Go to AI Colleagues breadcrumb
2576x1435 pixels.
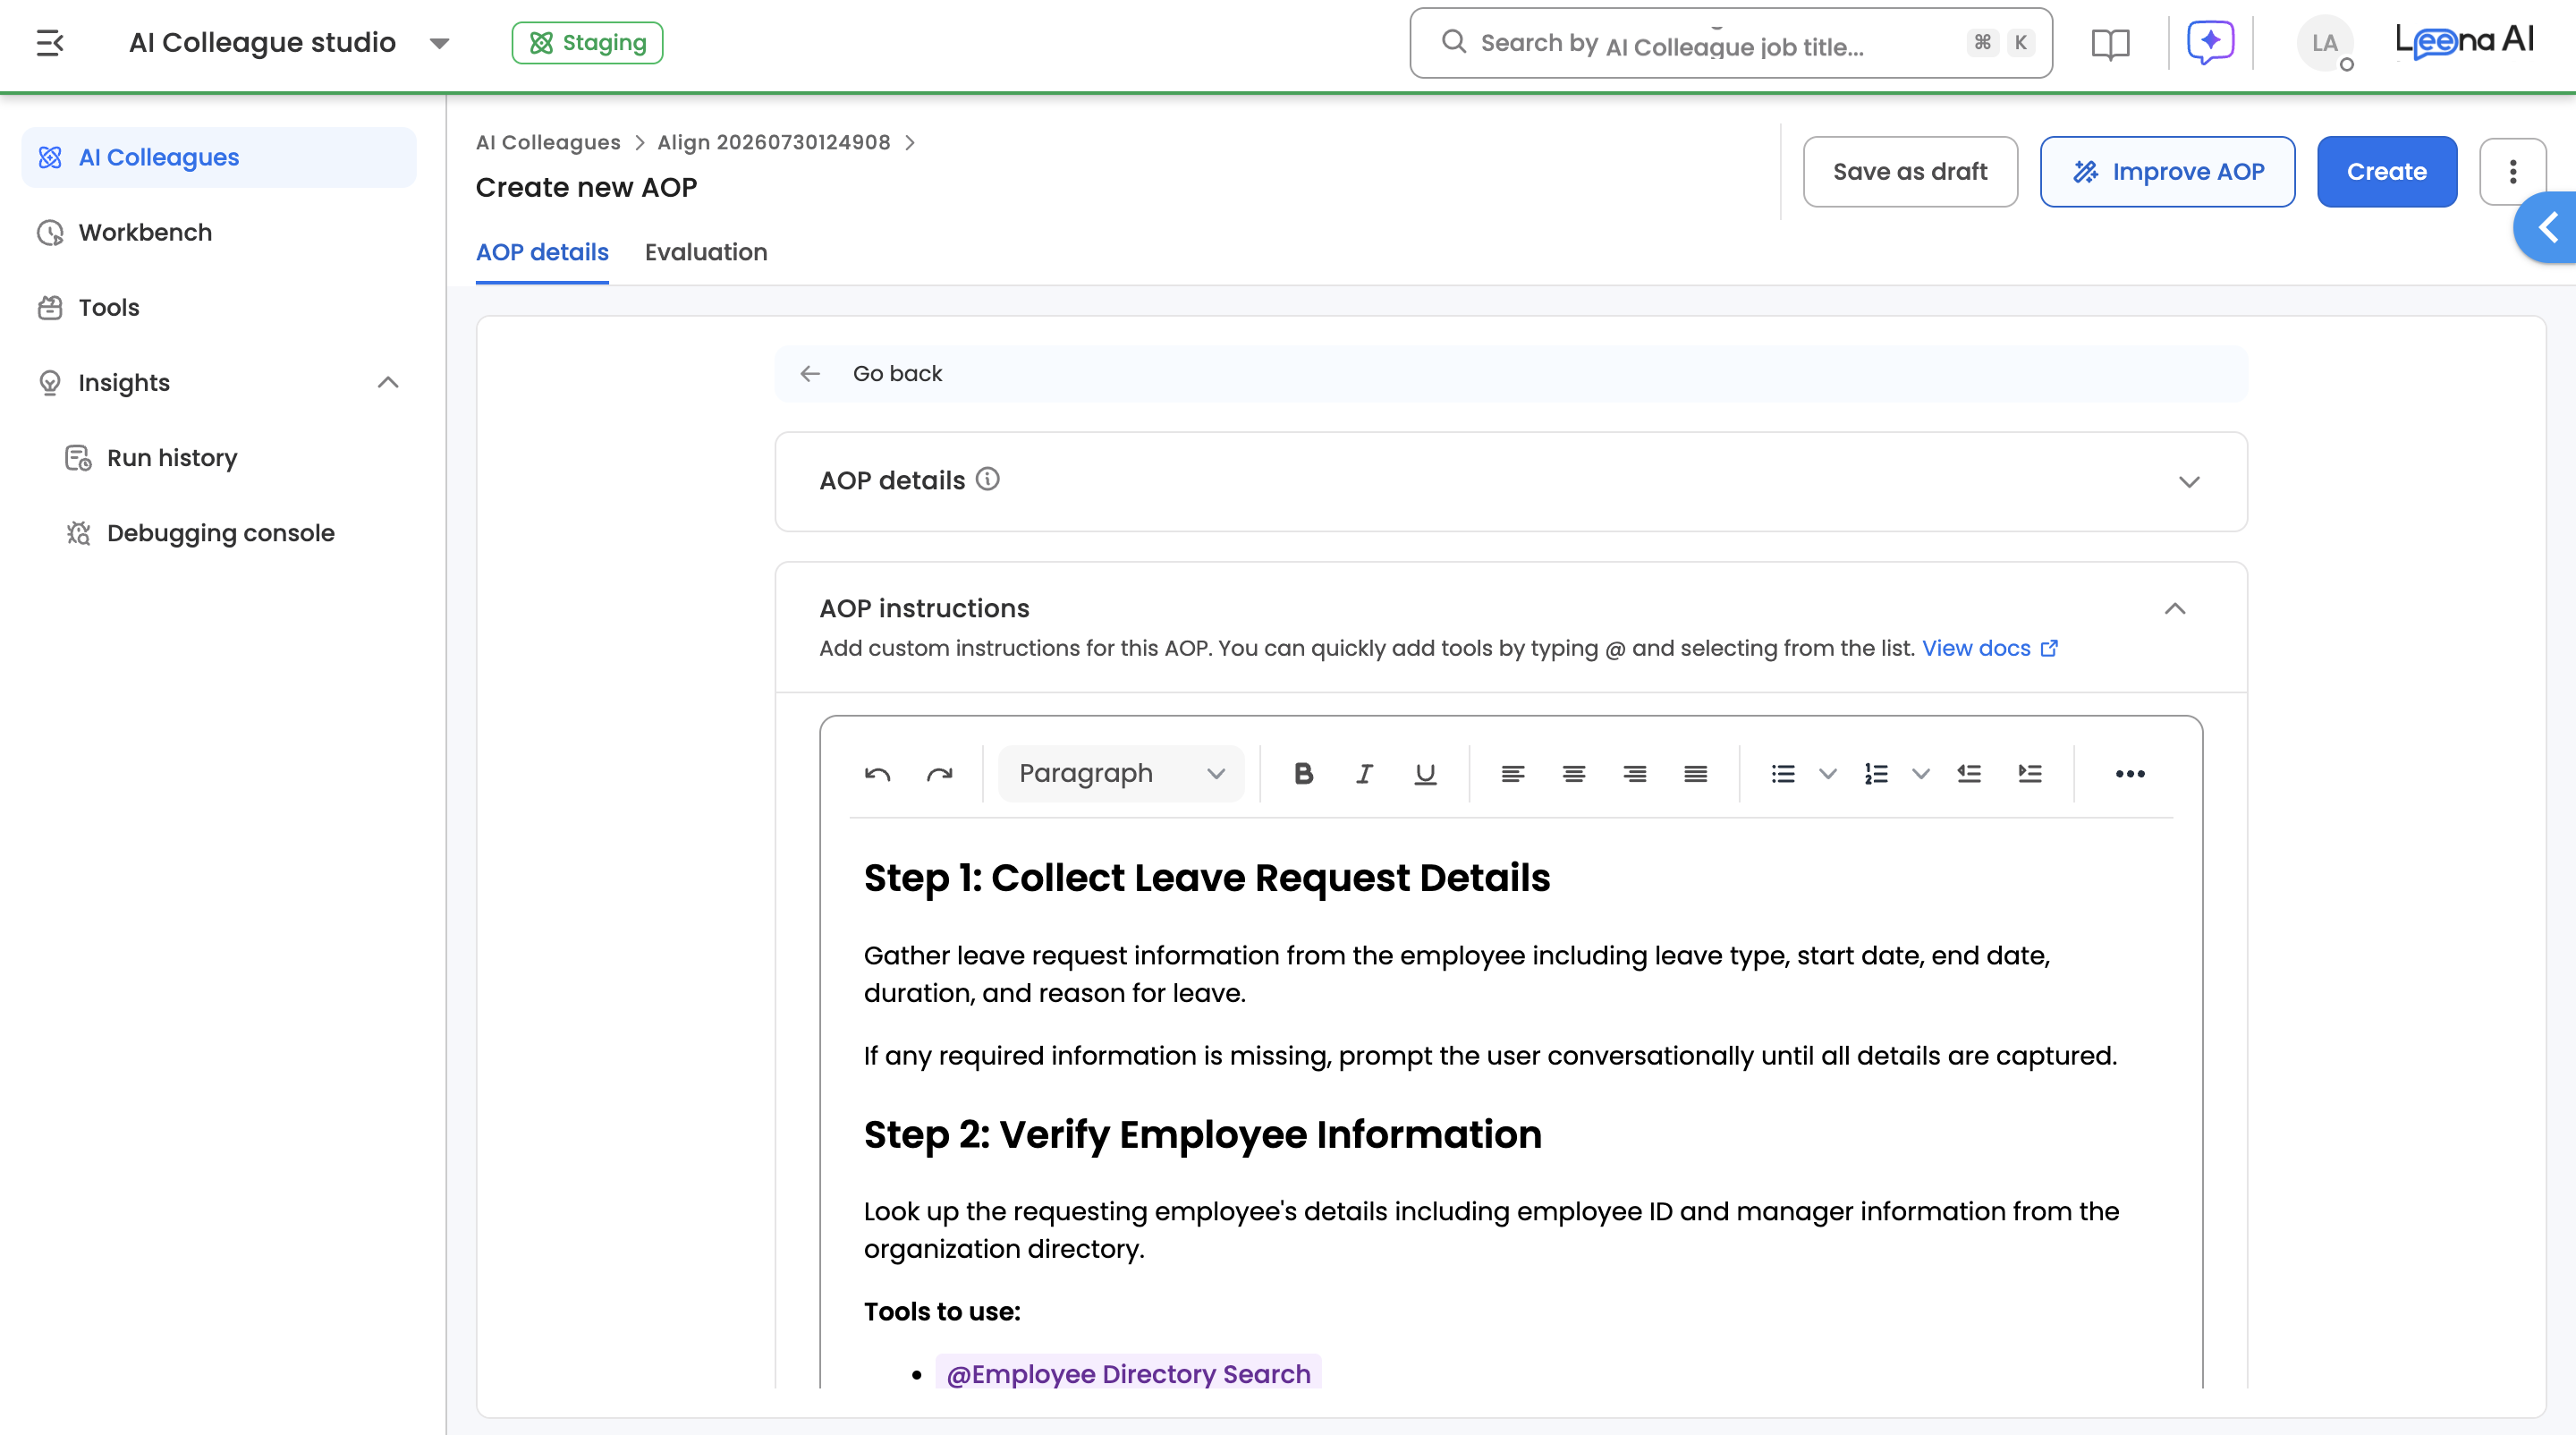pyautogui.click(x=548, y=142)
